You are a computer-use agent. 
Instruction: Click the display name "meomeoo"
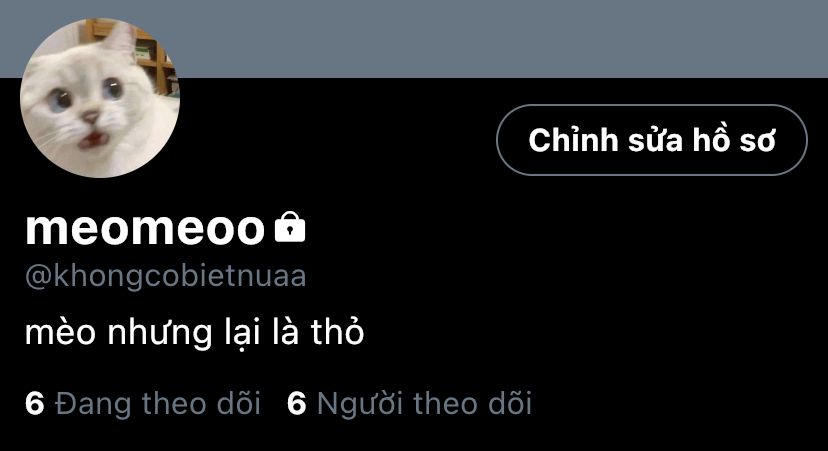[x=145, y=228]
